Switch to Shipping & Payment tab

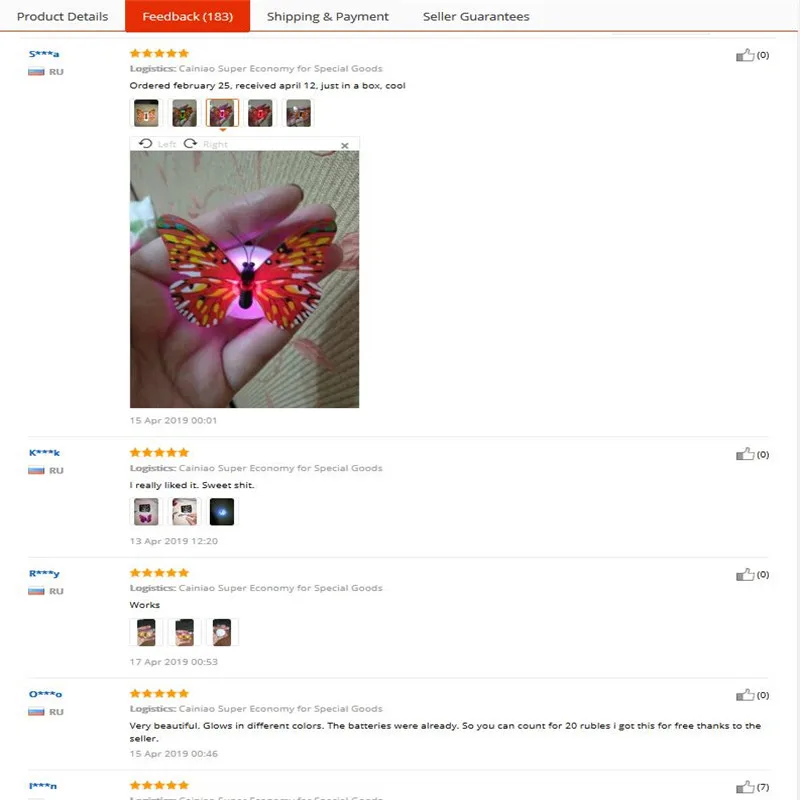[x=328, y=16]
